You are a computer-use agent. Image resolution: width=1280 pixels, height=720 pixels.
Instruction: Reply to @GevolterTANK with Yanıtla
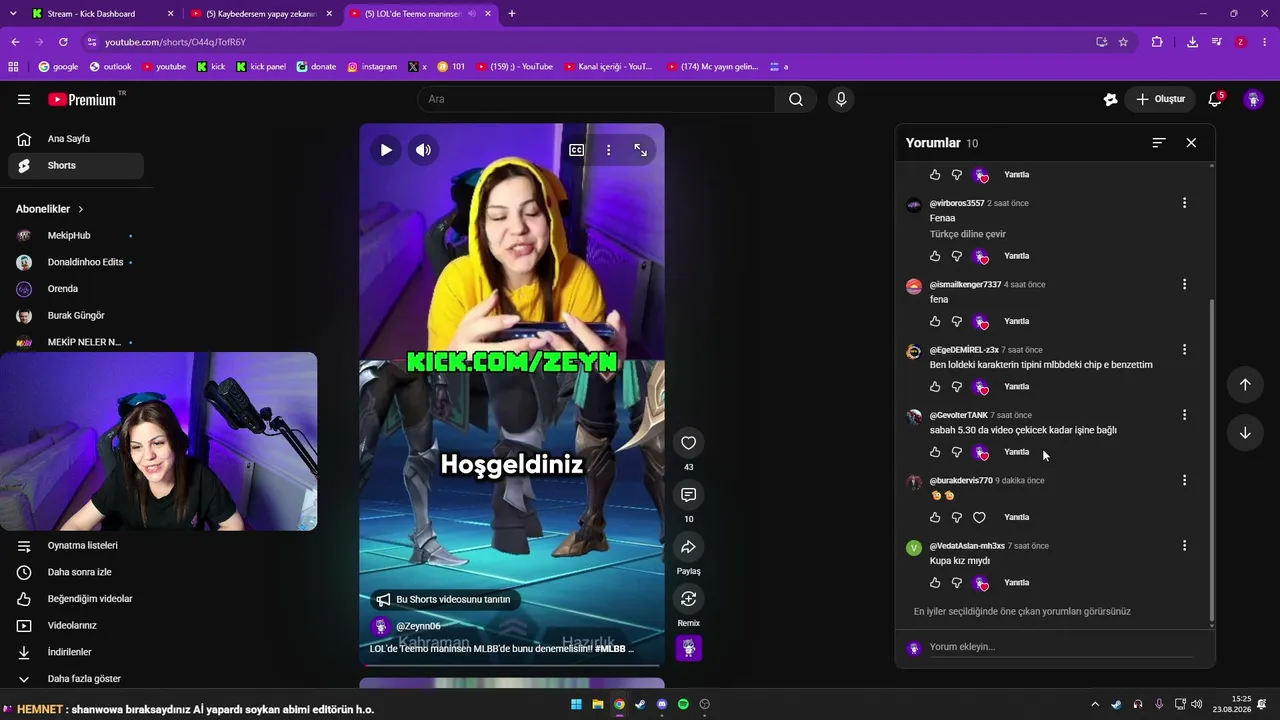pos(1016,452)
